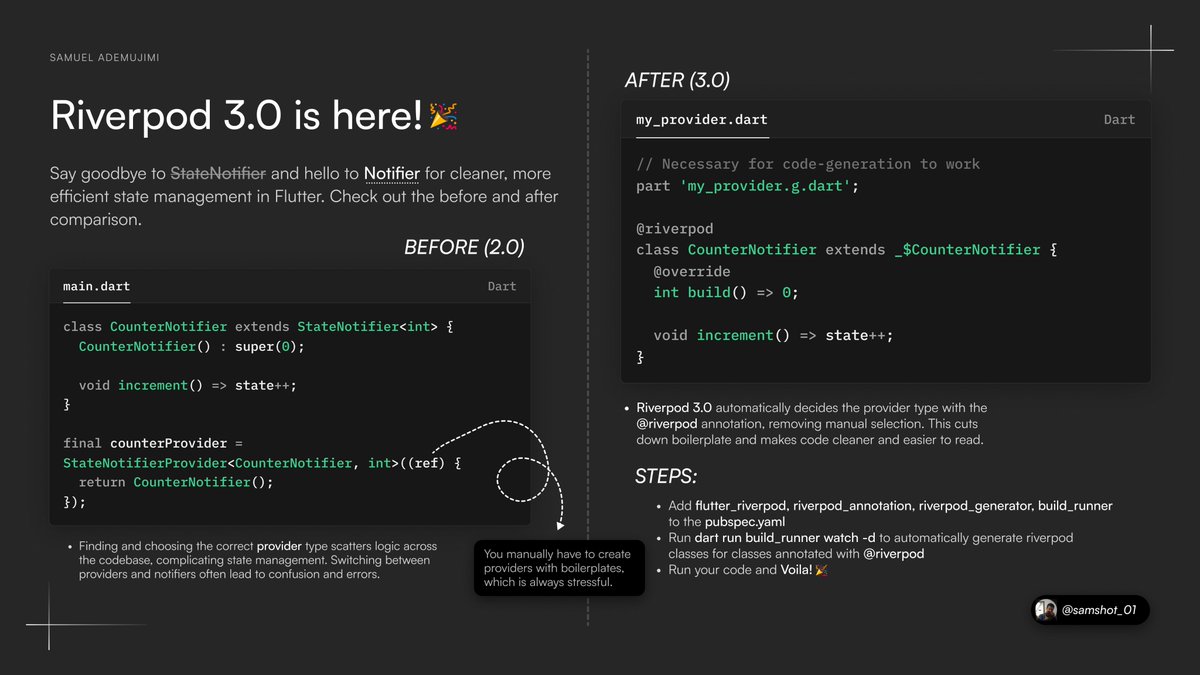Click the 'dart run build_runner watch -d' step
This screenshot has width=1200, height=675.
point(863,545)
